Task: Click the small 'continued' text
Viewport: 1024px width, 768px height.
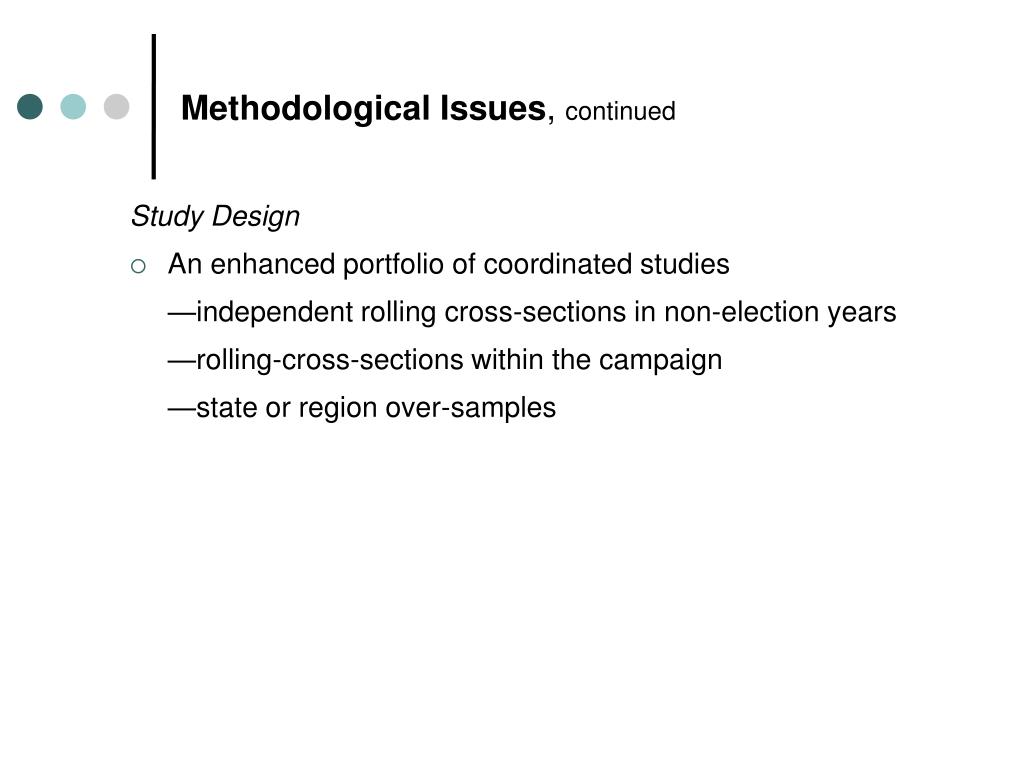Action: click(620, 112)
